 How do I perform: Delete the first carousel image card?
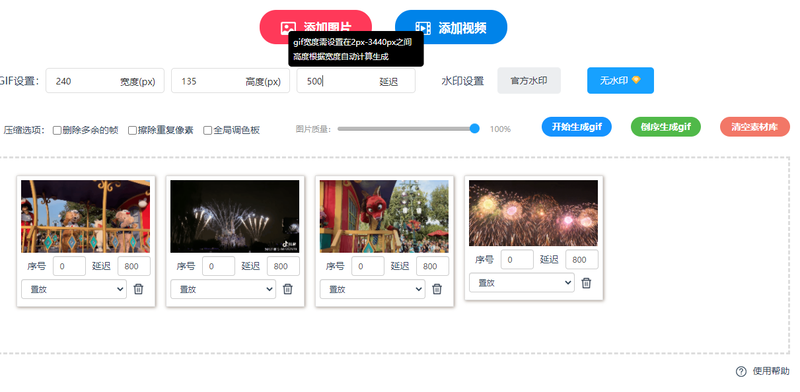tap(138, 289)
